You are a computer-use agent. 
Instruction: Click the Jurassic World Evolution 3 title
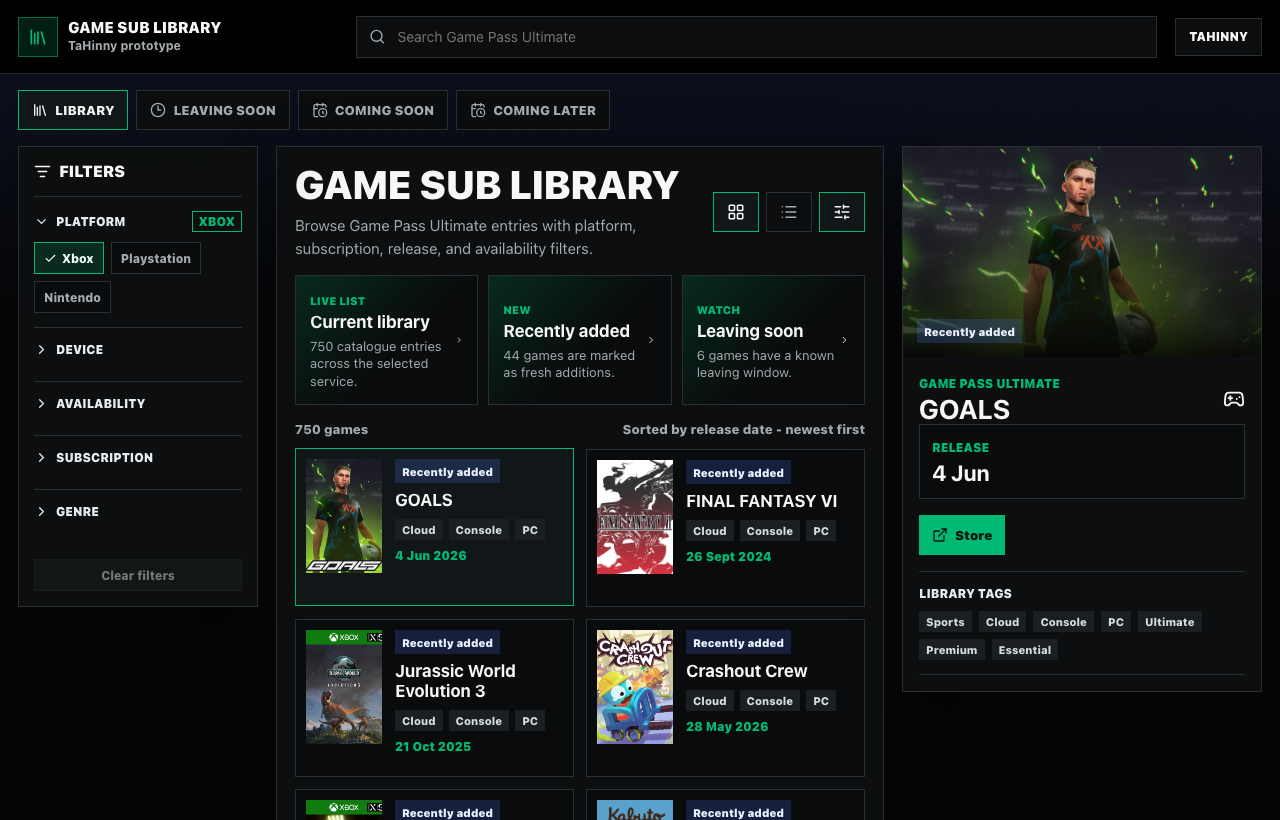(455, 681)
